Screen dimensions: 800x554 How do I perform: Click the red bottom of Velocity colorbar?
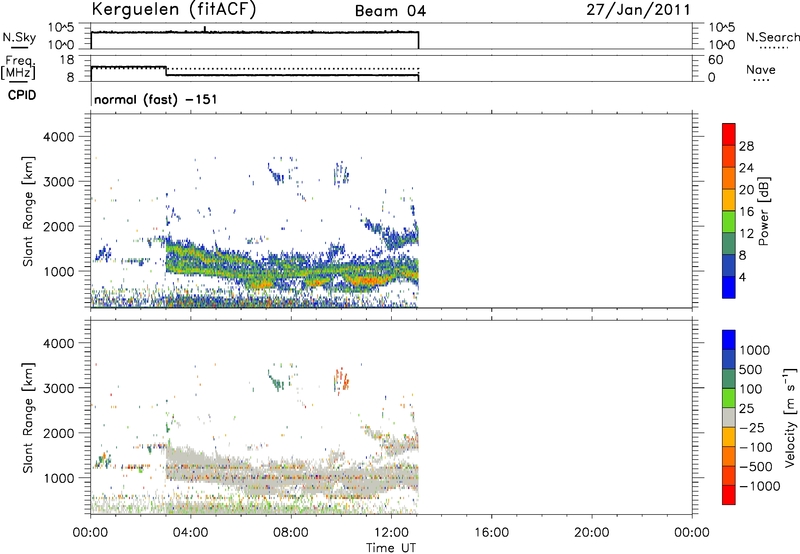pos(729,495)
